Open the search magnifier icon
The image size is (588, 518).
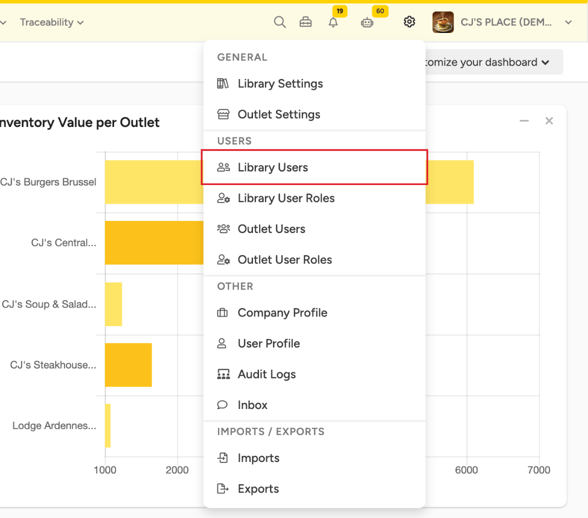[279, 22]
